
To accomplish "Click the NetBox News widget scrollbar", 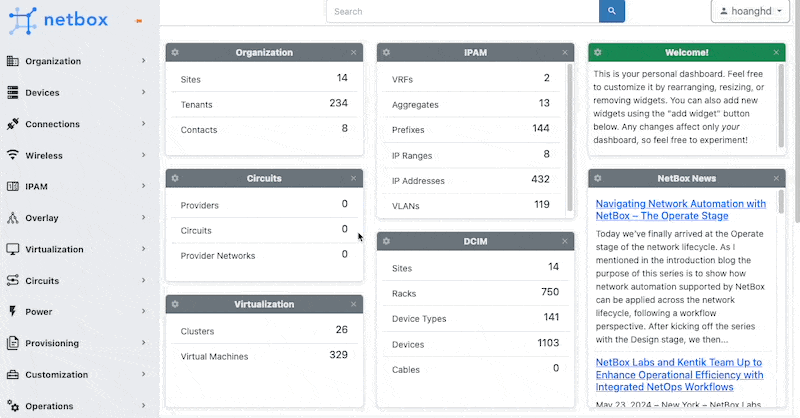I will click(x=781, y=202).
